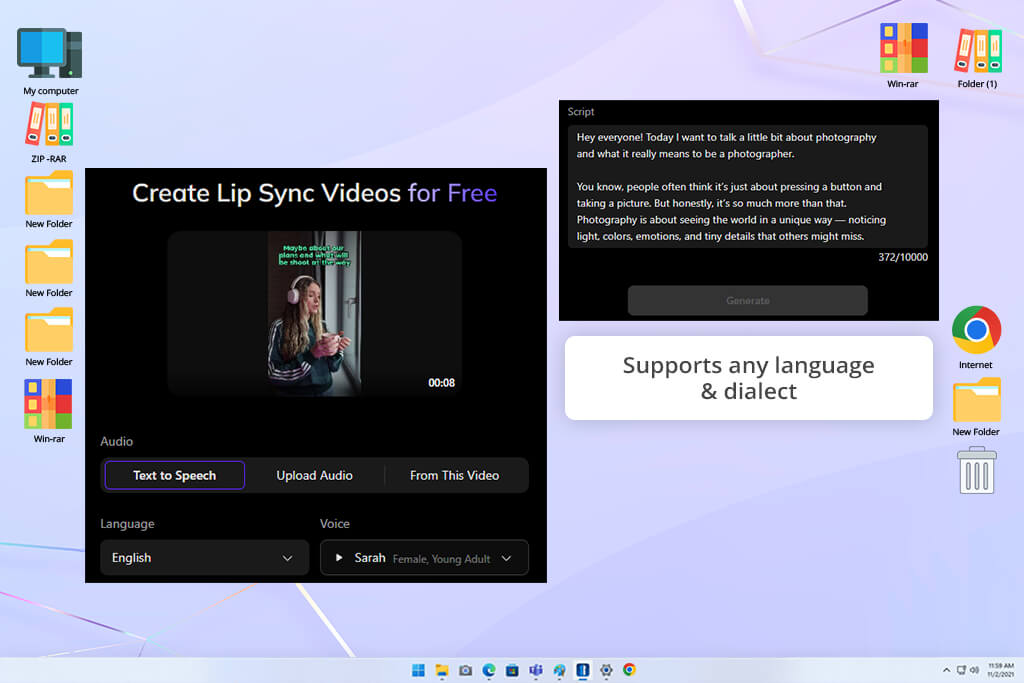Open Microsoft Teams from the taskbar
The image size is (1024, 683).
pyautogui.click(x=536, y=670)
